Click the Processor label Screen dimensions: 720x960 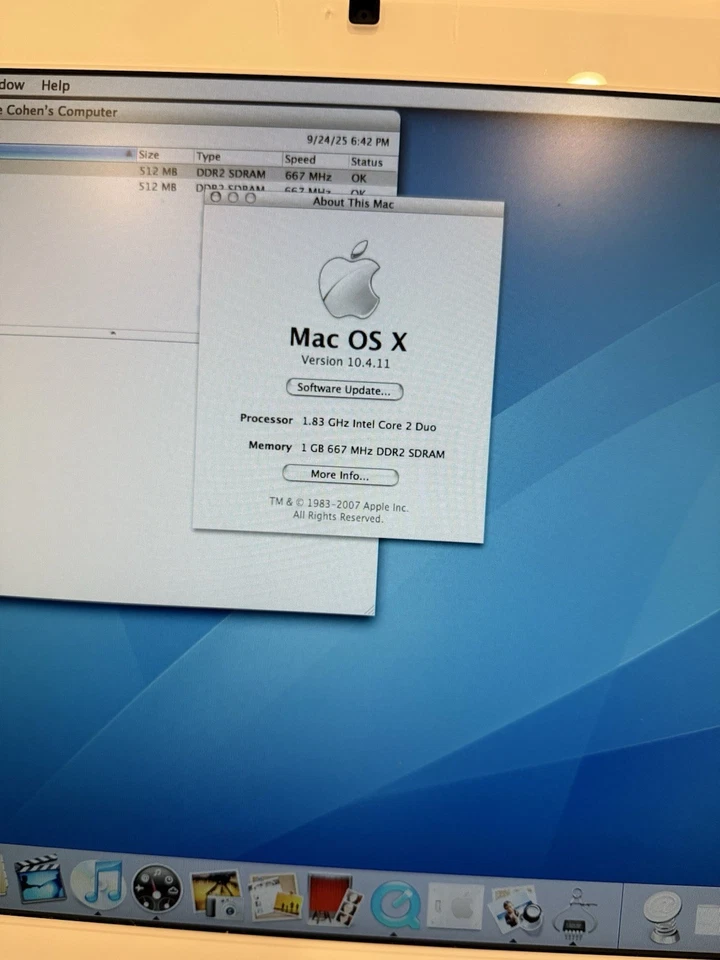coord(266,419)
